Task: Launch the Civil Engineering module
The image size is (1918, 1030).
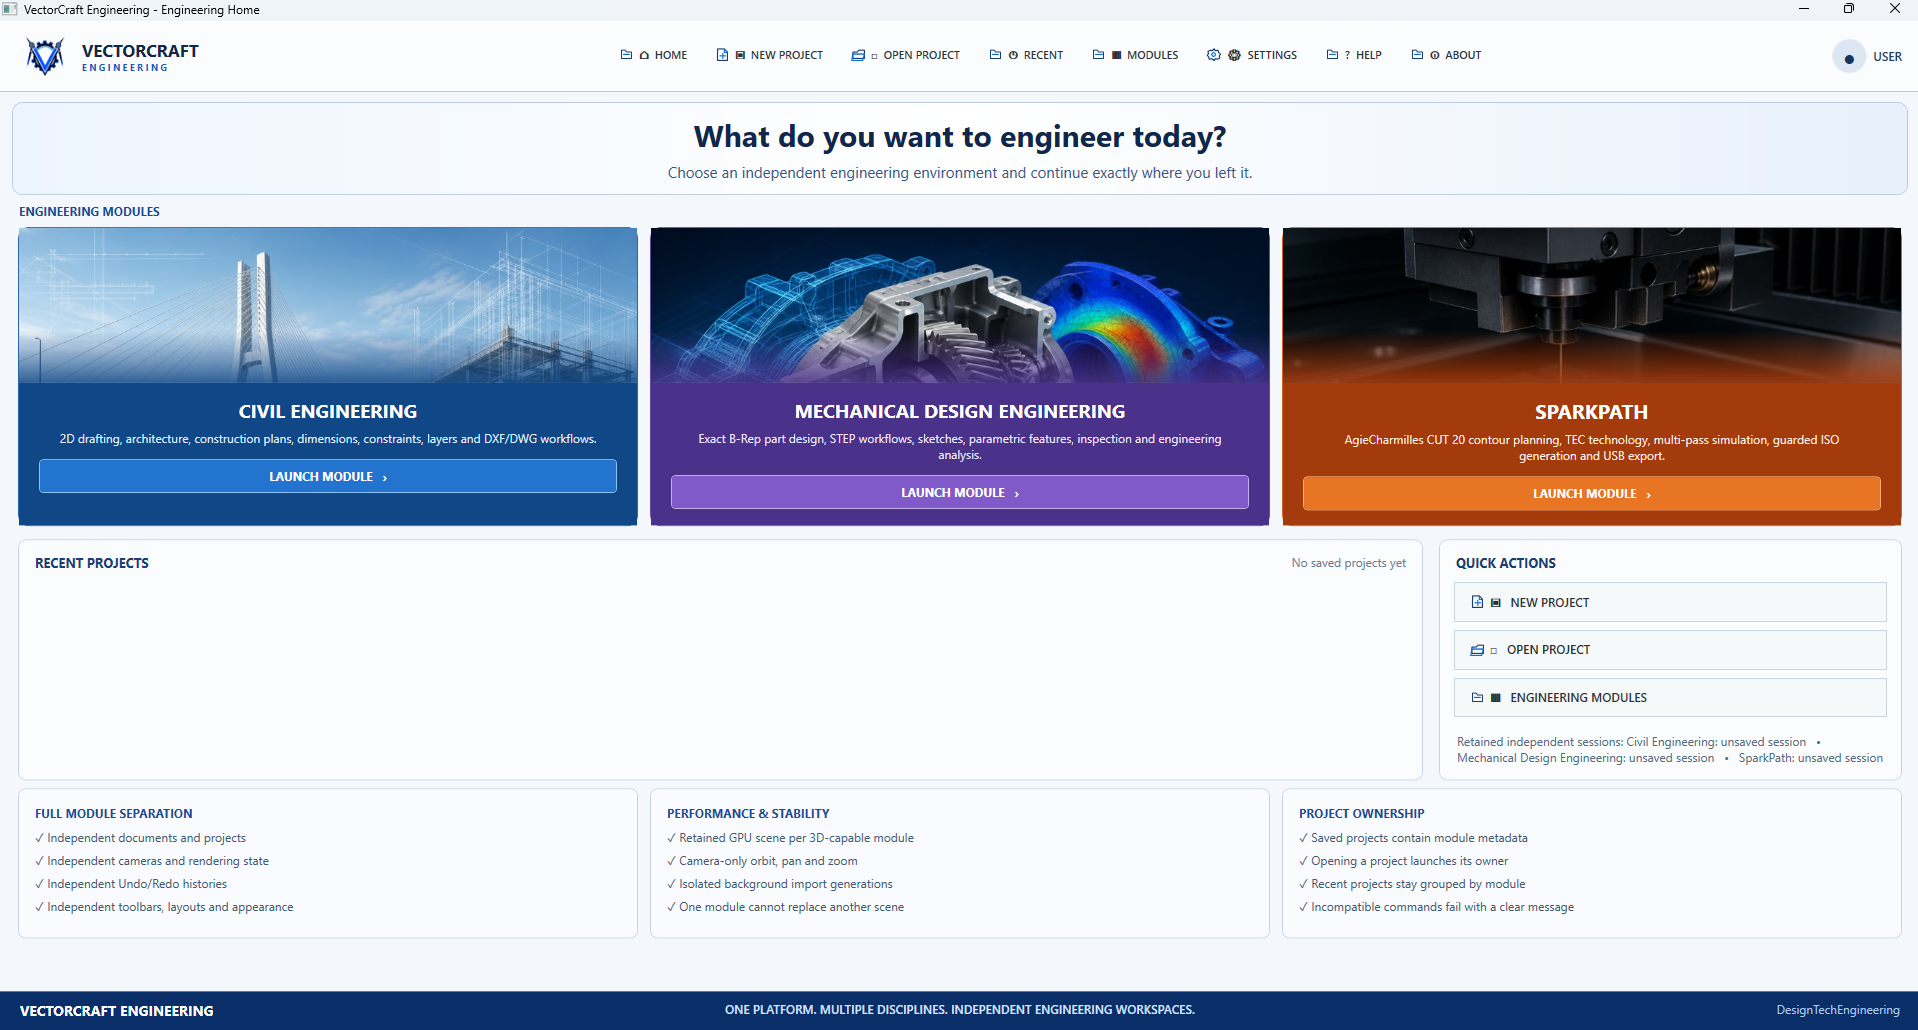Action: pyautogui.click(x=328, y=476)
